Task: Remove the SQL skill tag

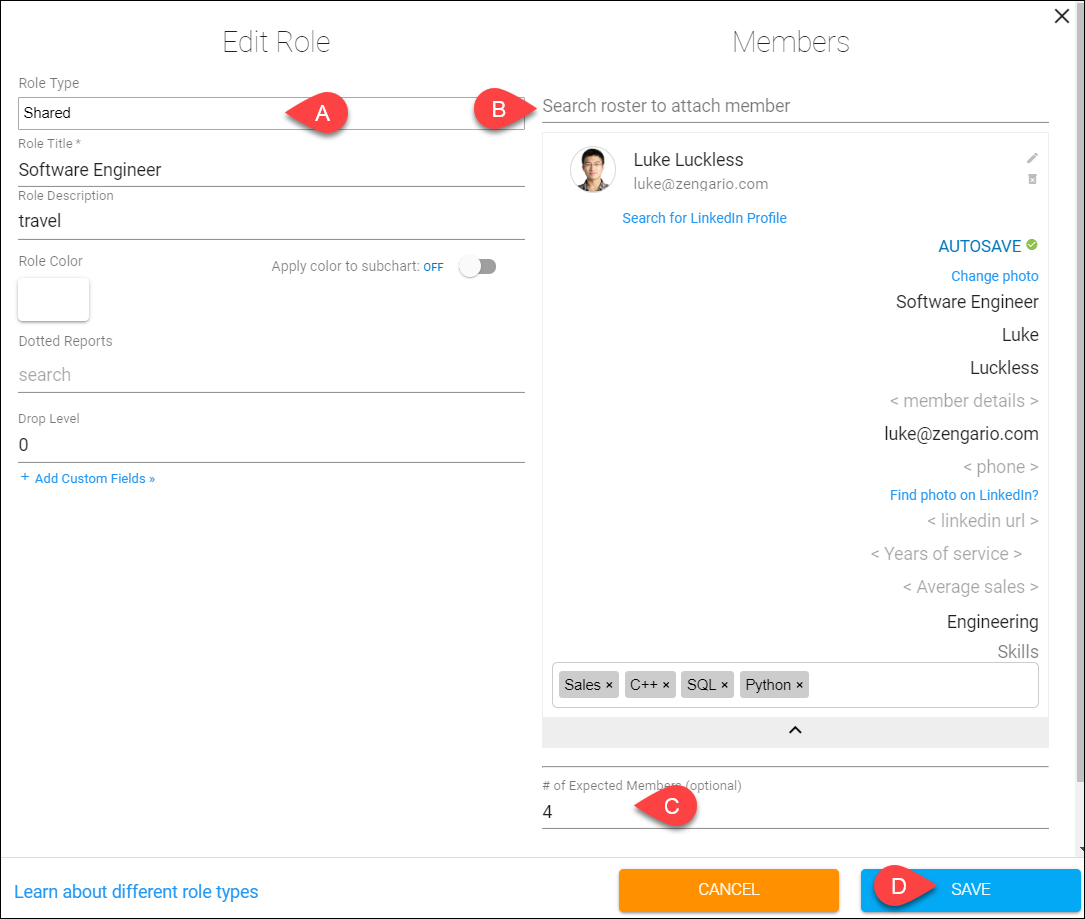Action: coord(724,685)
